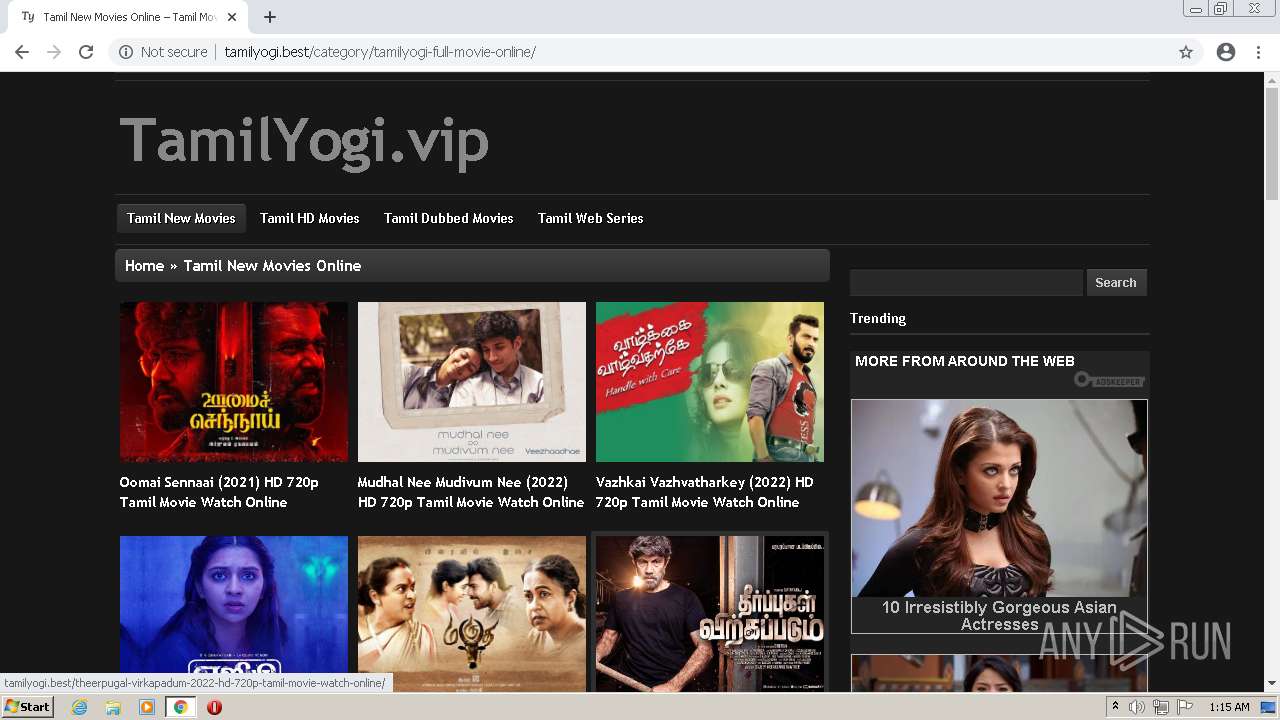Open the network tray icon

pos(1160,707)
